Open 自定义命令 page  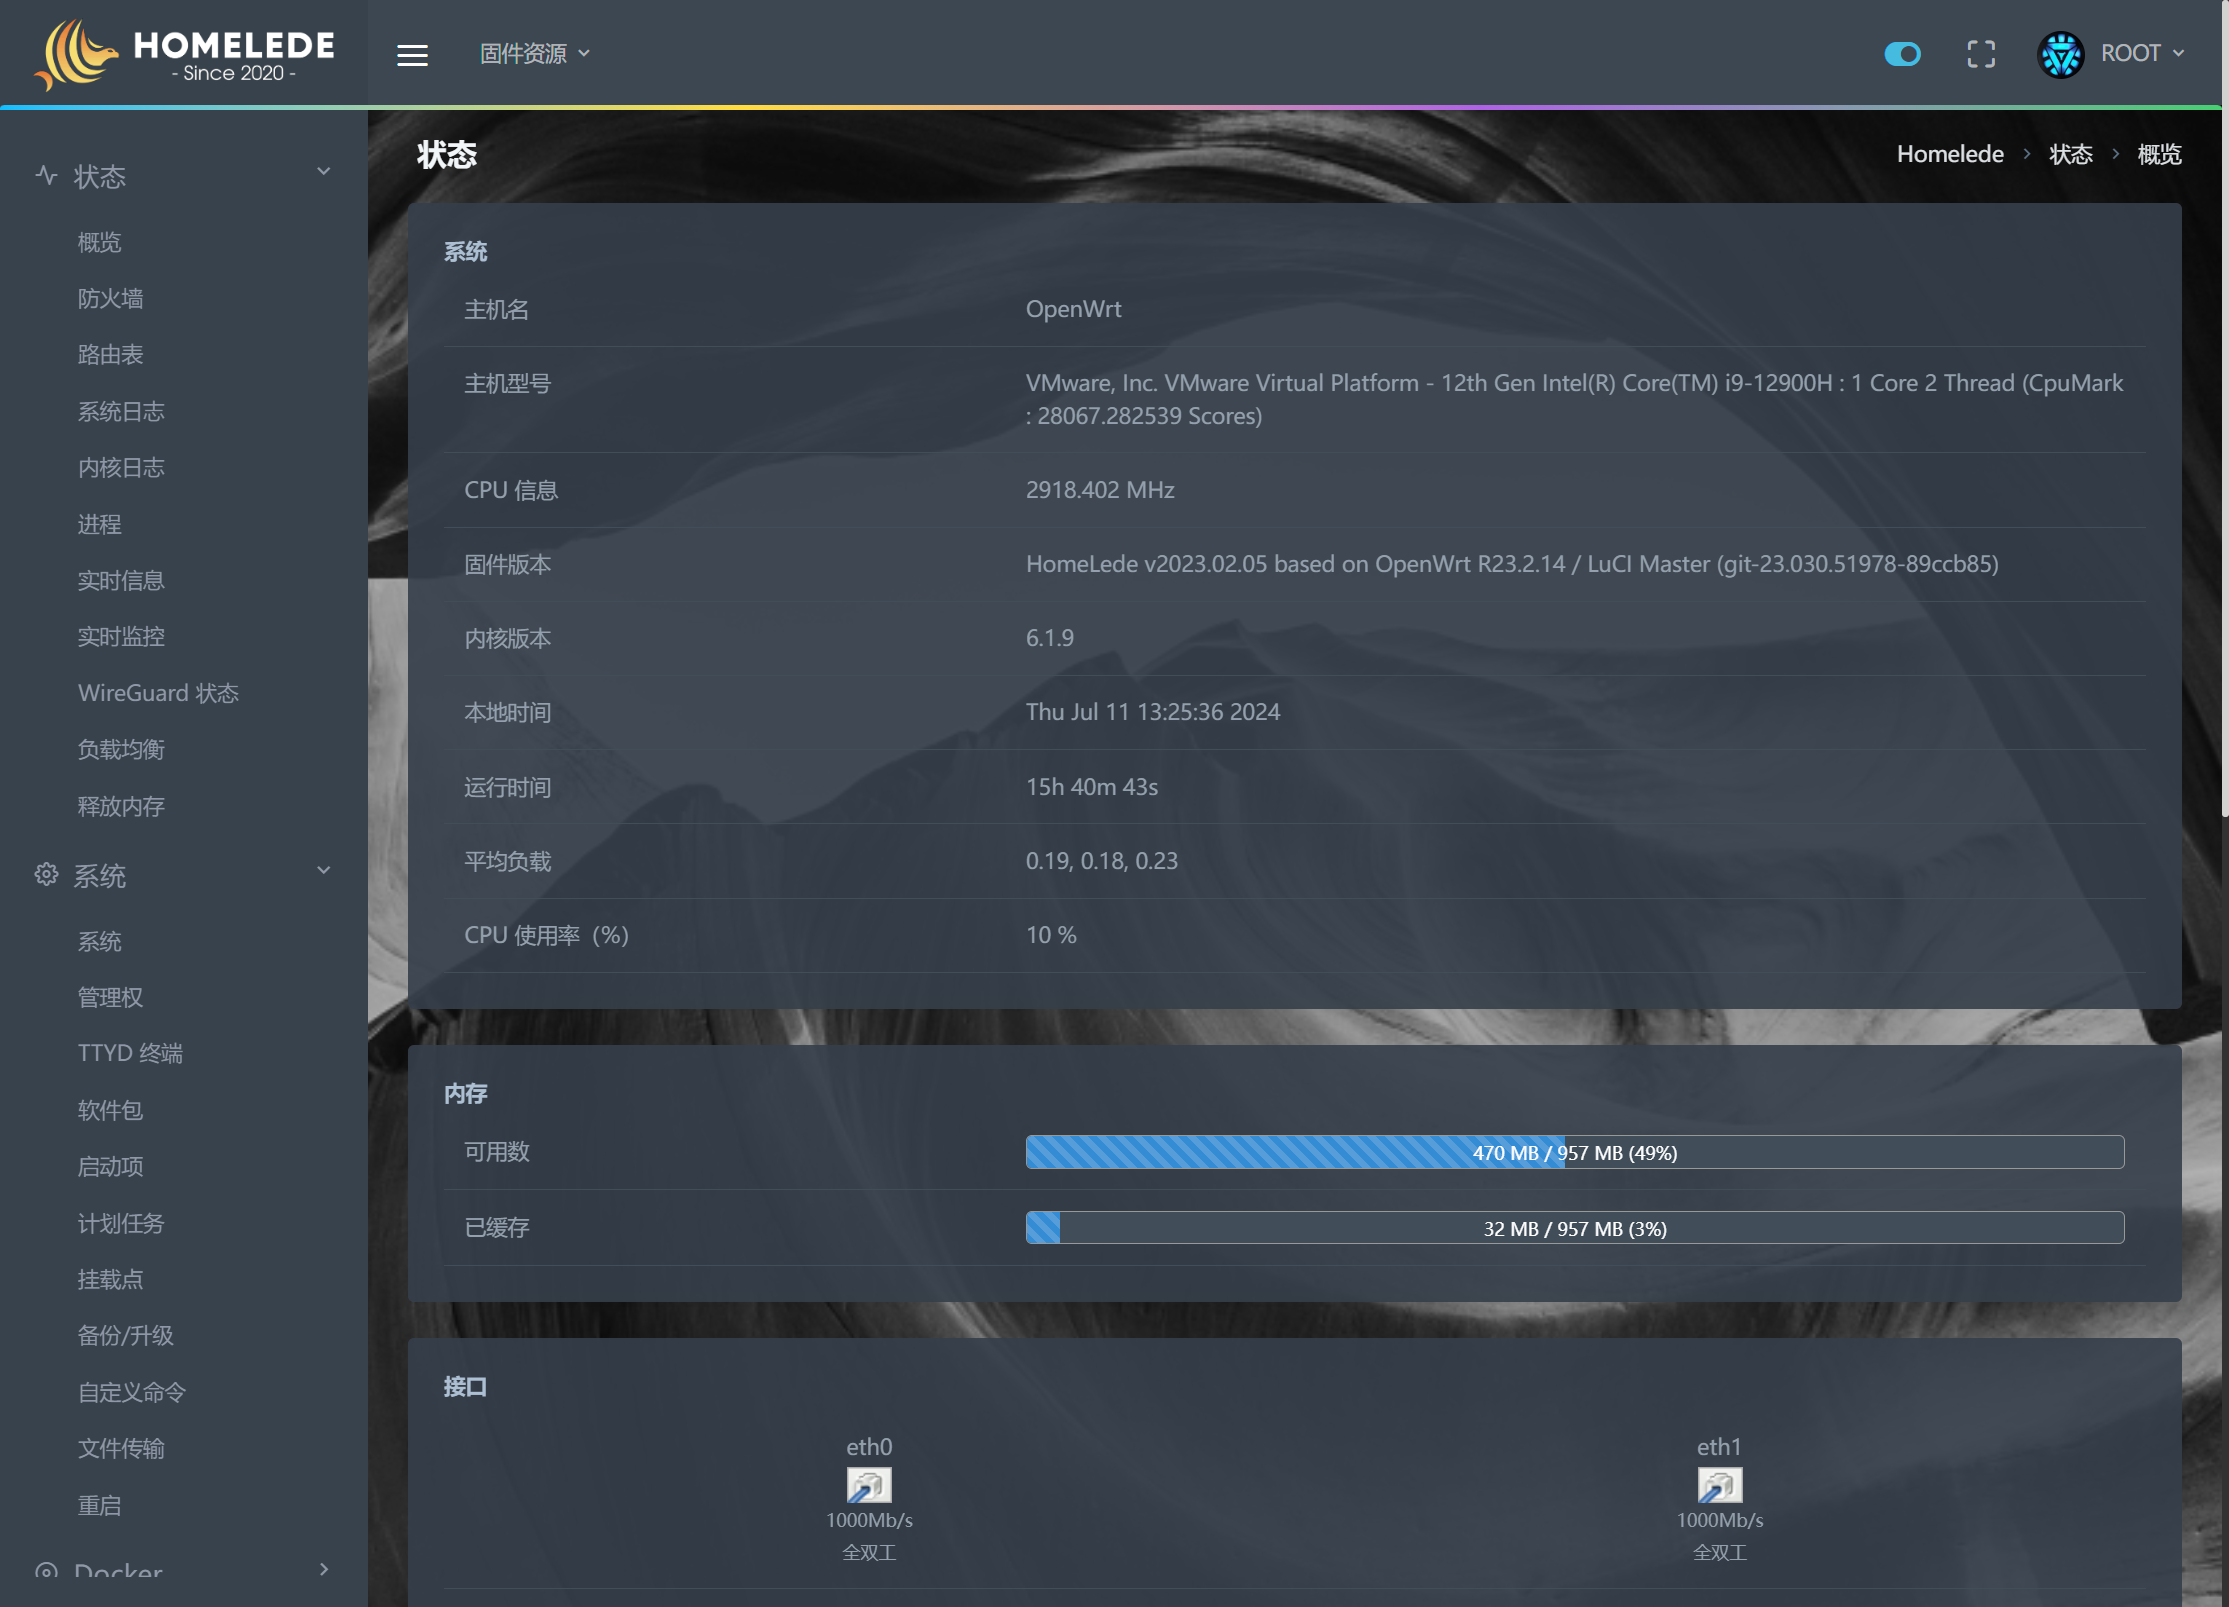[x=133, y=1392]
